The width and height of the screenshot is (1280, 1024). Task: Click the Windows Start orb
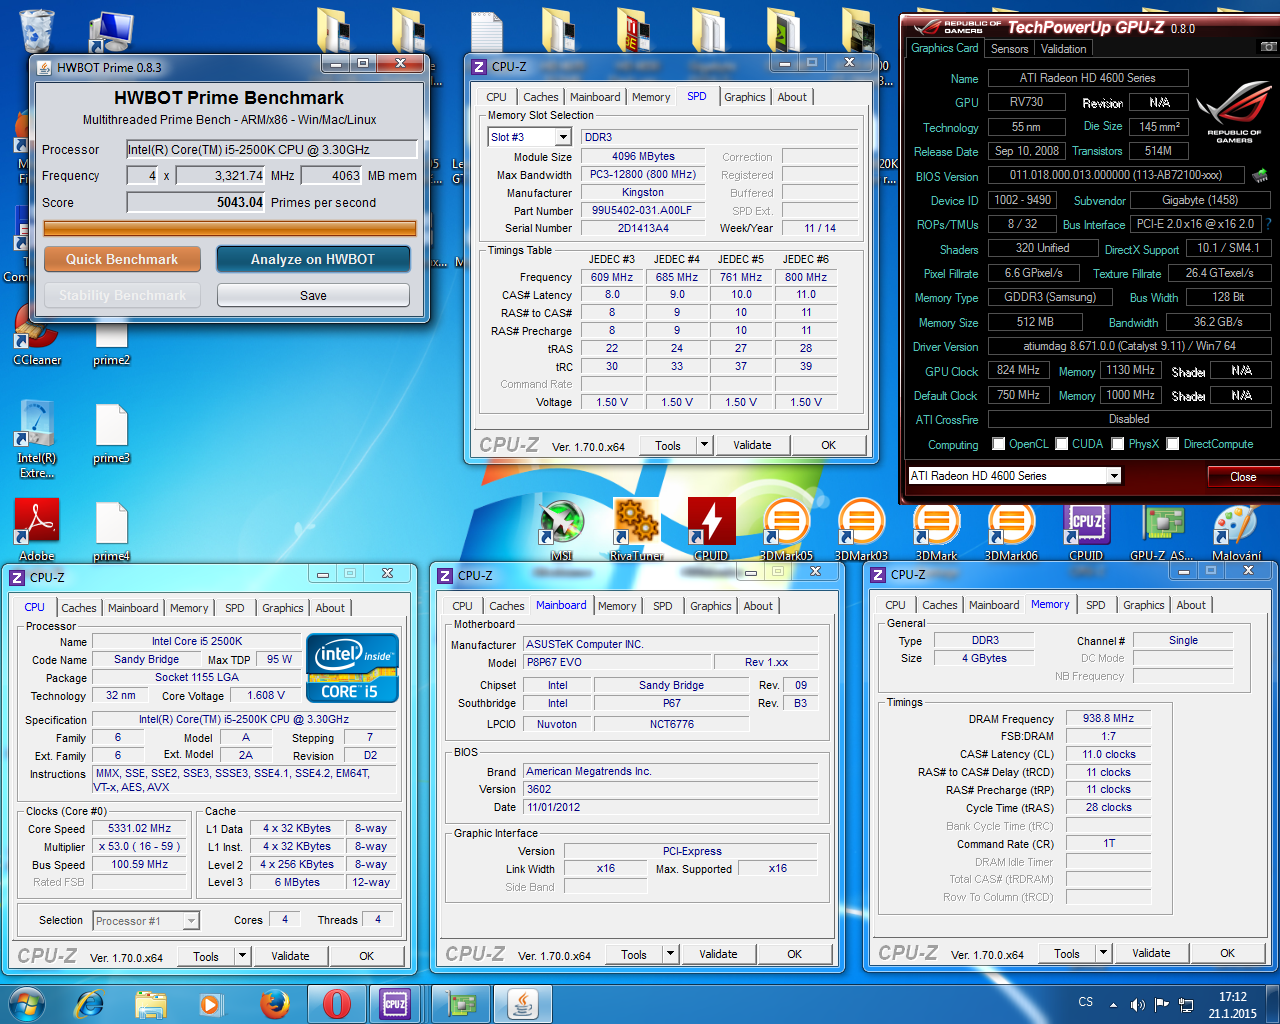27,1004
